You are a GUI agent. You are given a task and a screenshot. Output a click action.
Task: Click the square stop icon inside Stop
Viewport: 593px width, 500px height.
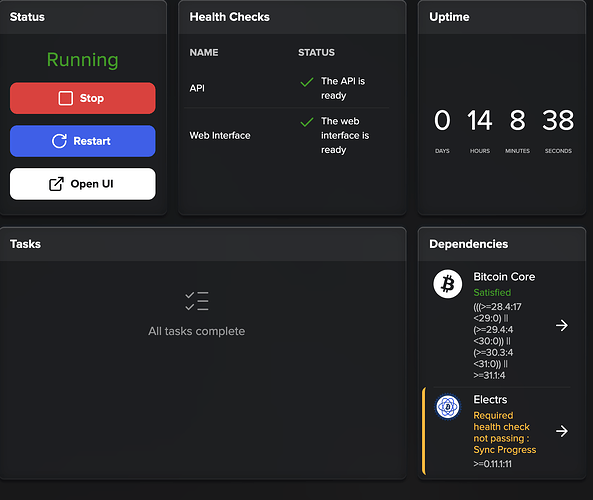click(65, 98)
